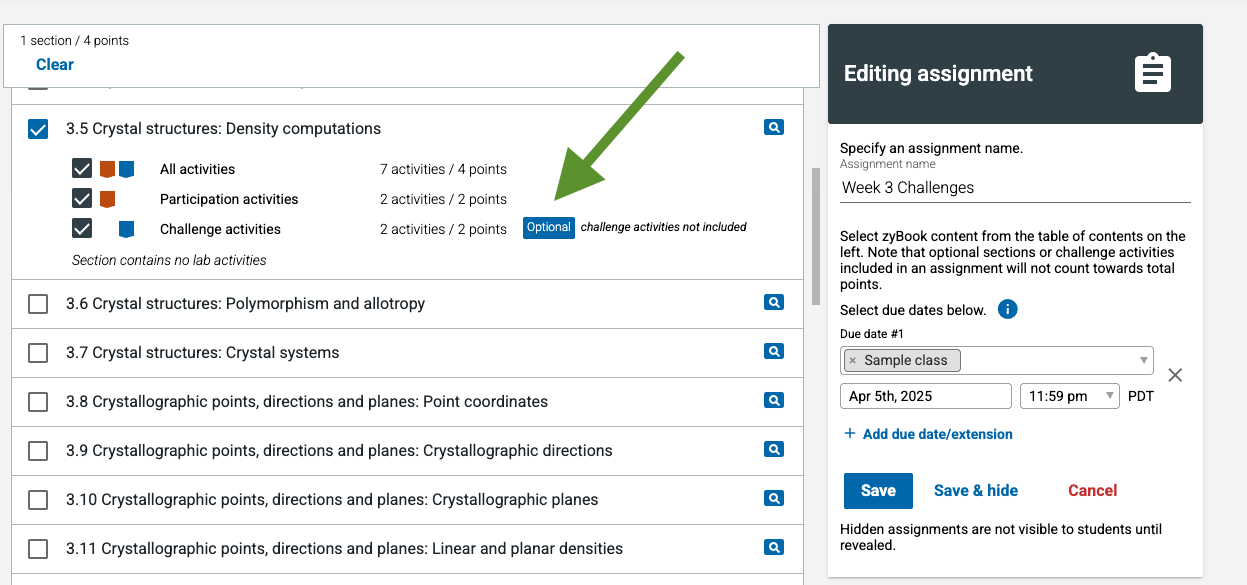The height and width of the screenshot is (585, 1247).
Task: Click the Apr 5th, 2025 date field
Action: click(x=926, y=396)
